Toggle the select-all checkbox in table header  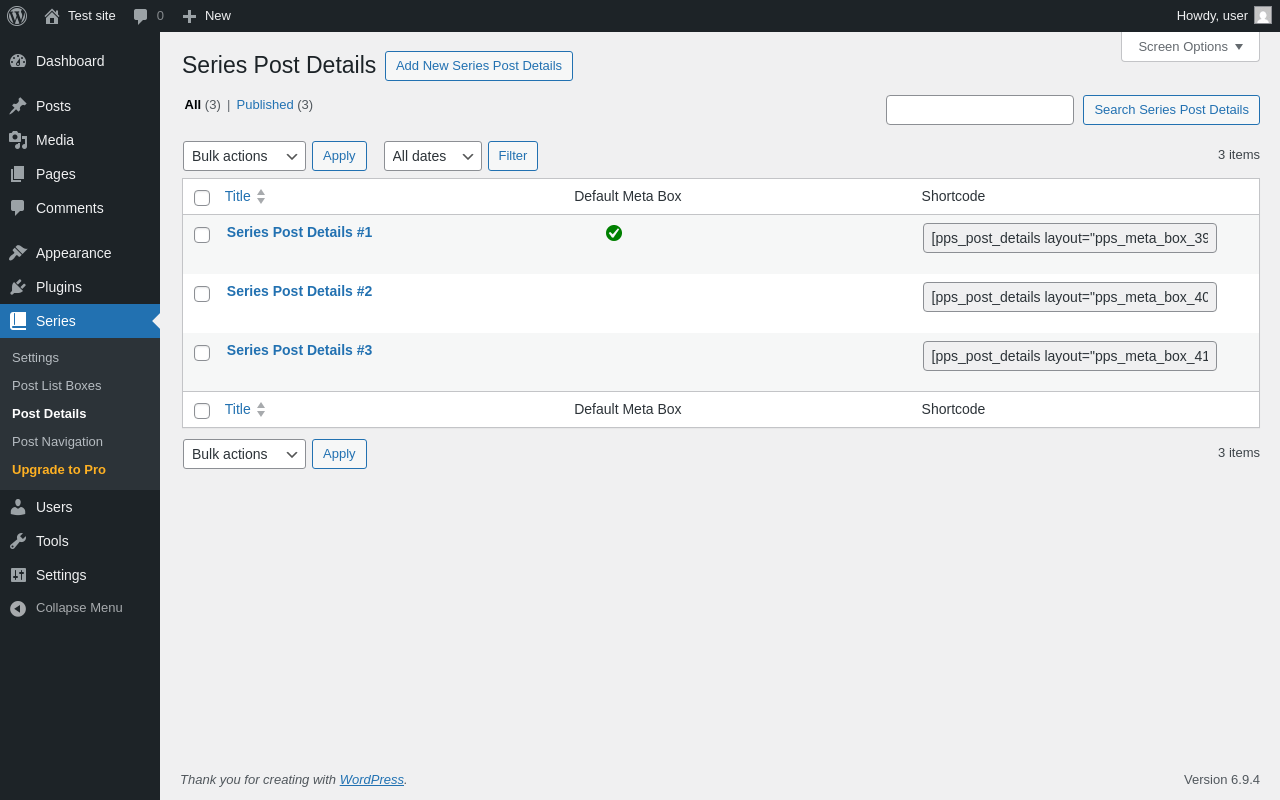(x=202, y=198)
